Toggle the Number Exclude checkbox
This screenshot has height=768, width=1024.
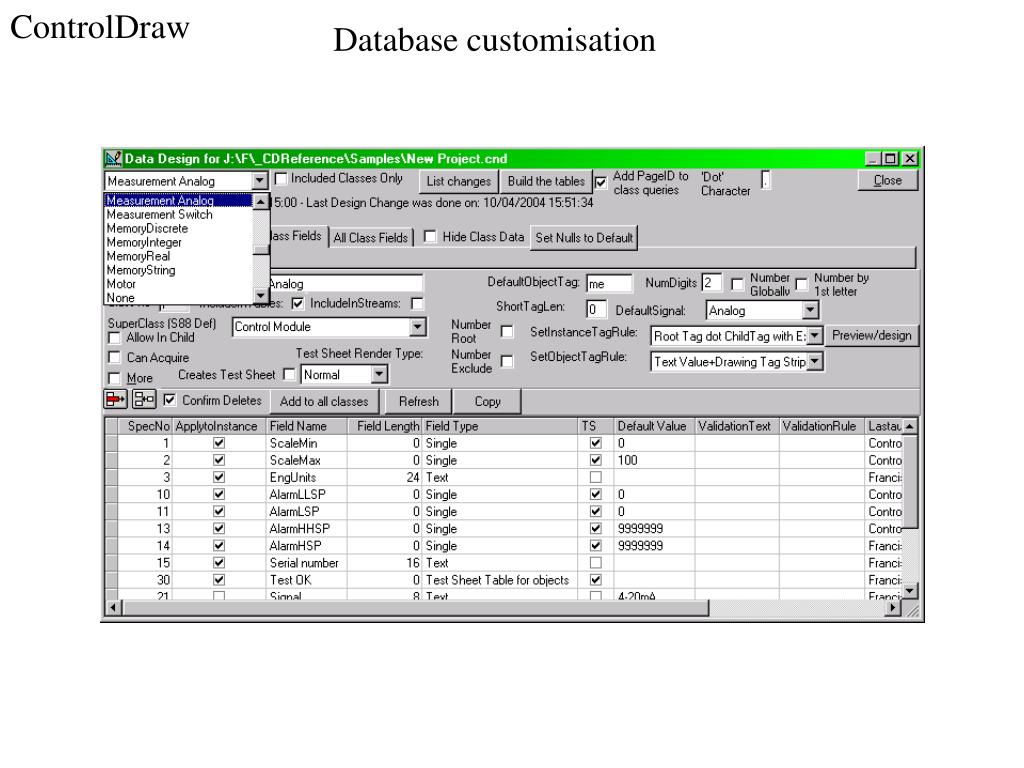tap(507, 361)
